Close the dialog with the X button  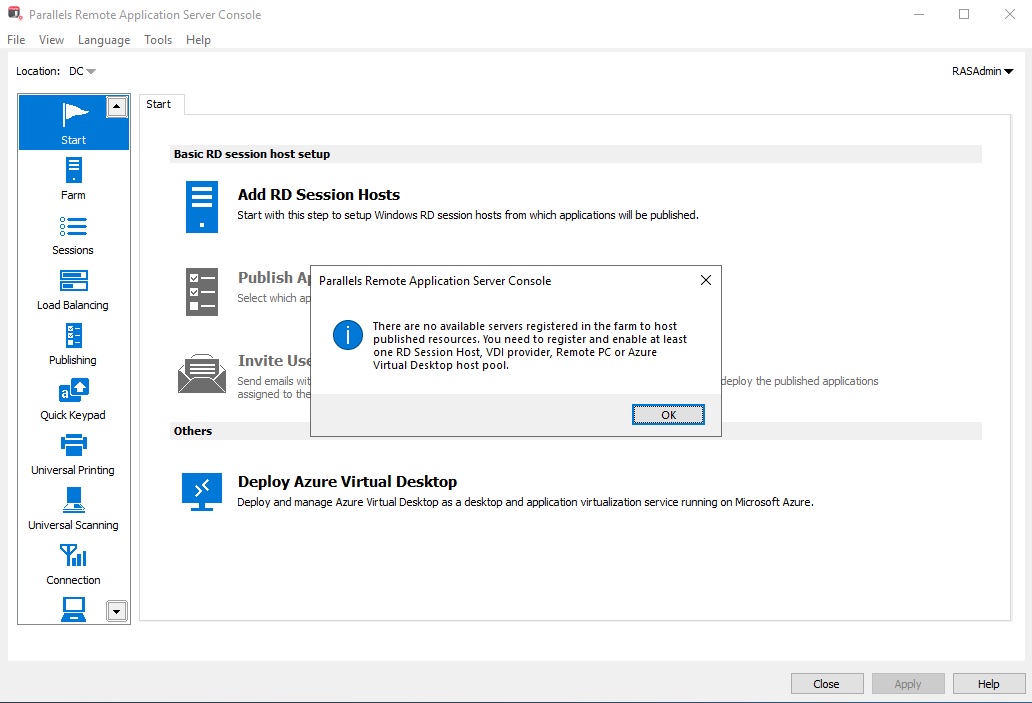tap(706, 280)
